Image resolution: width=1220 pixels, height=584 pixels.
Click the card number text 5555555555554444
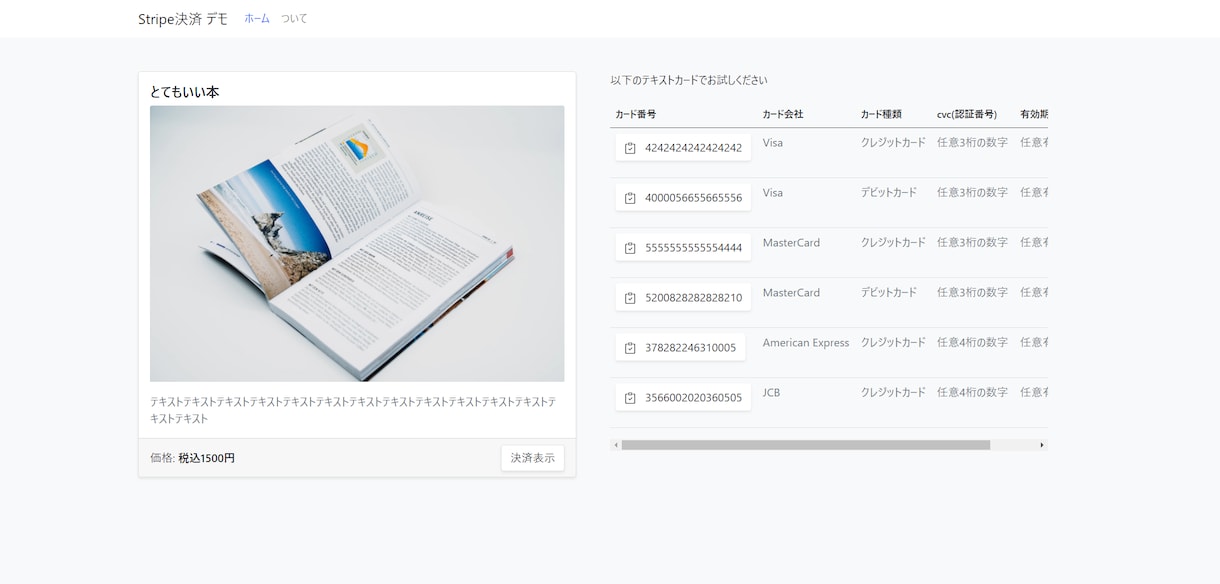point(693,248)
